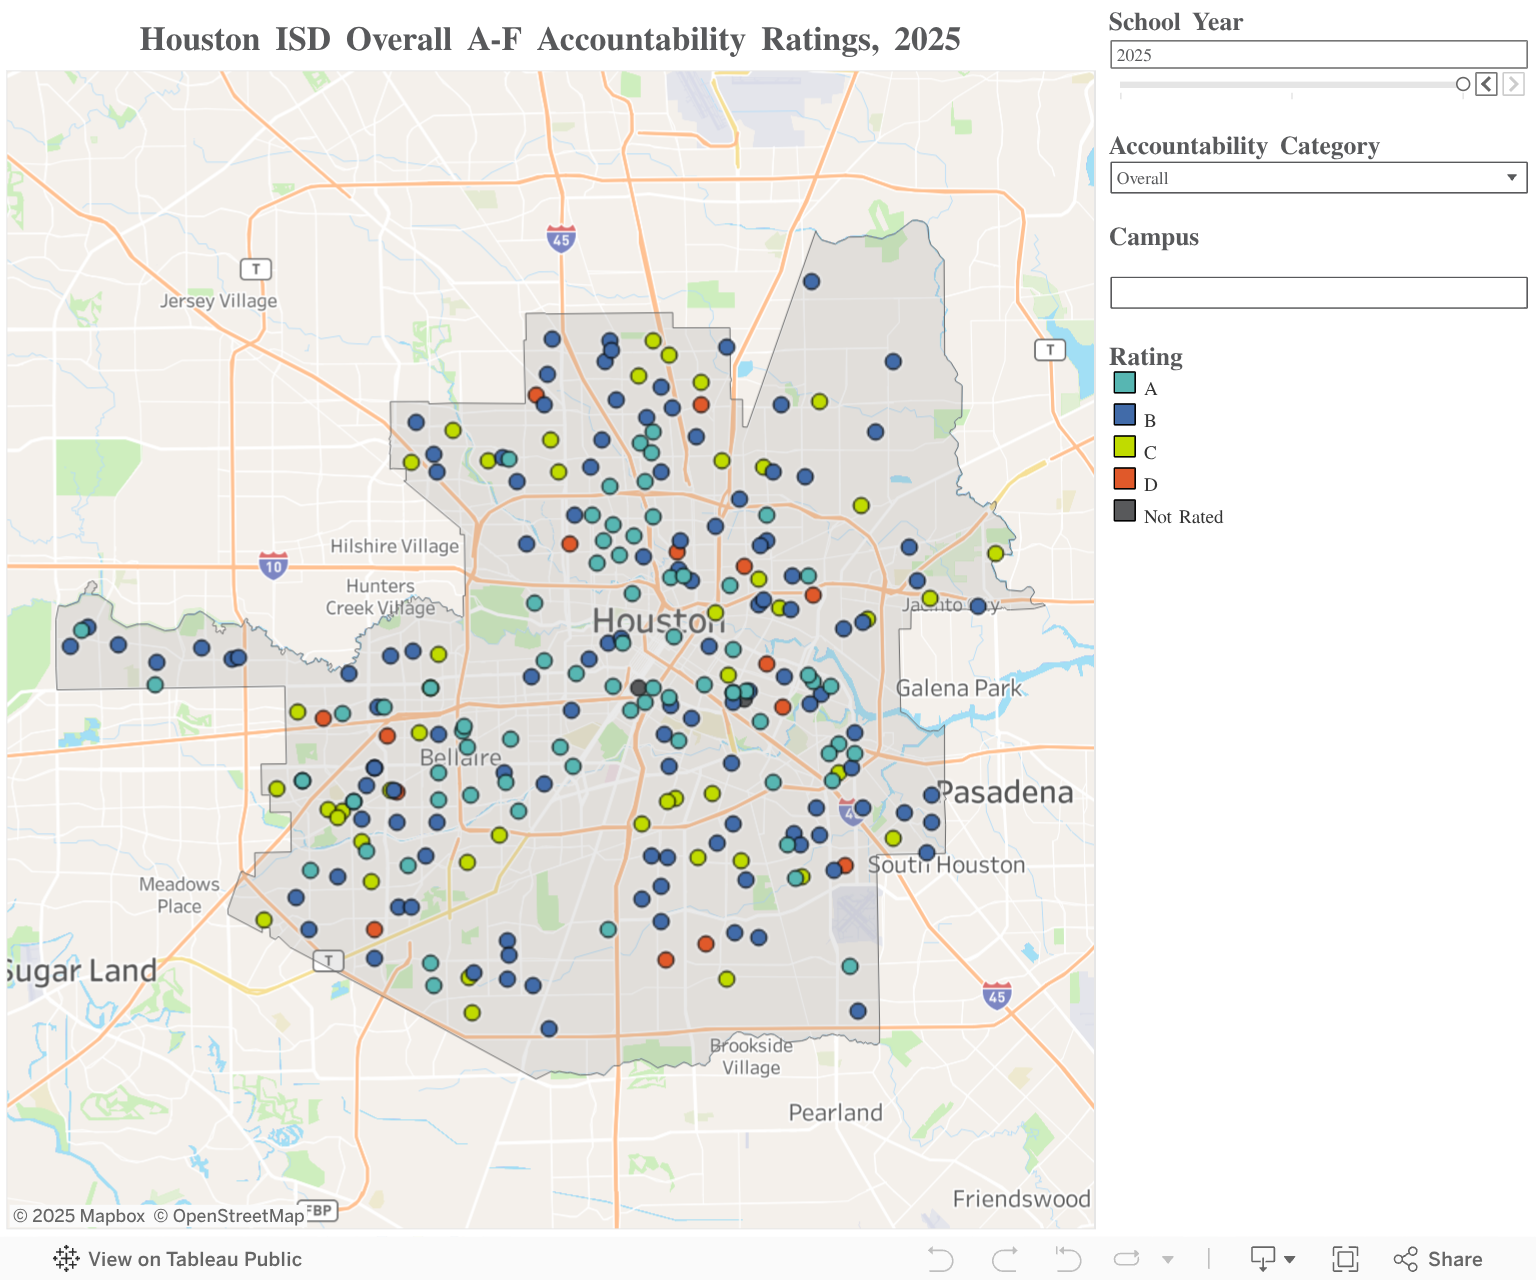Open the Mapbox attribution link
The width and height of the screenshot is (1536, 1280).
pos(79,1216)
